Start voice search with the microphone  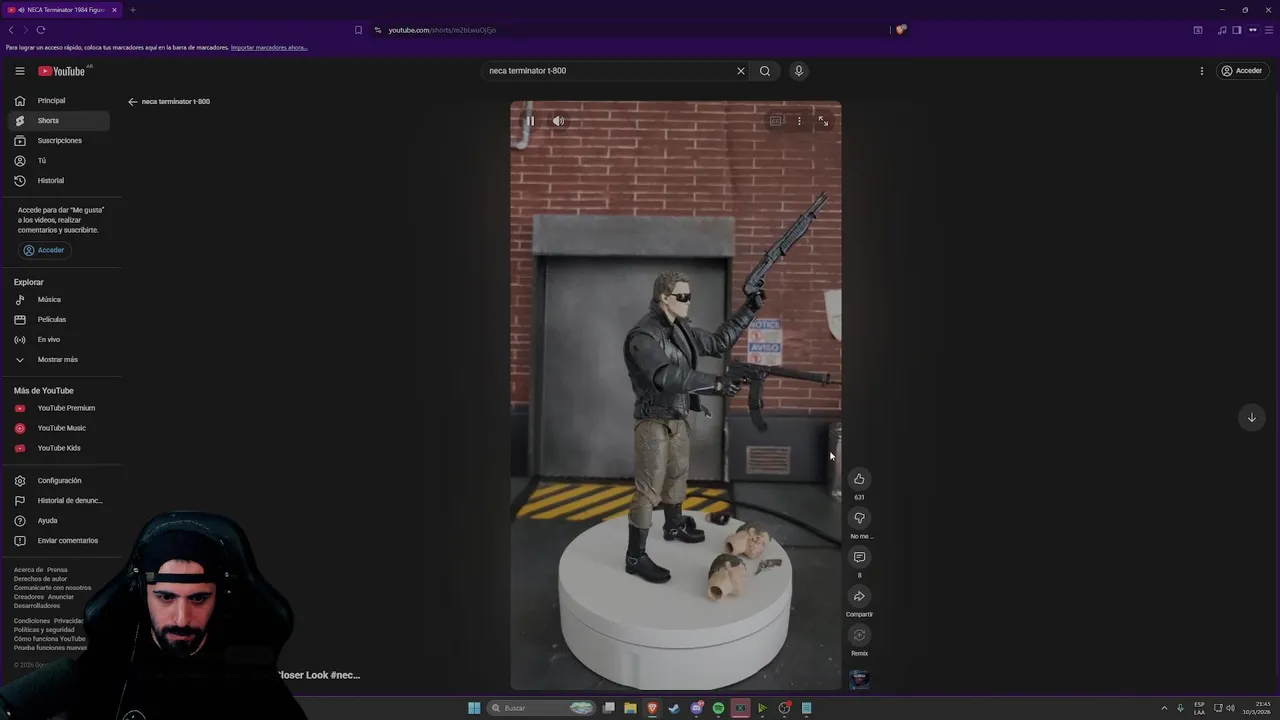point(798,71)
